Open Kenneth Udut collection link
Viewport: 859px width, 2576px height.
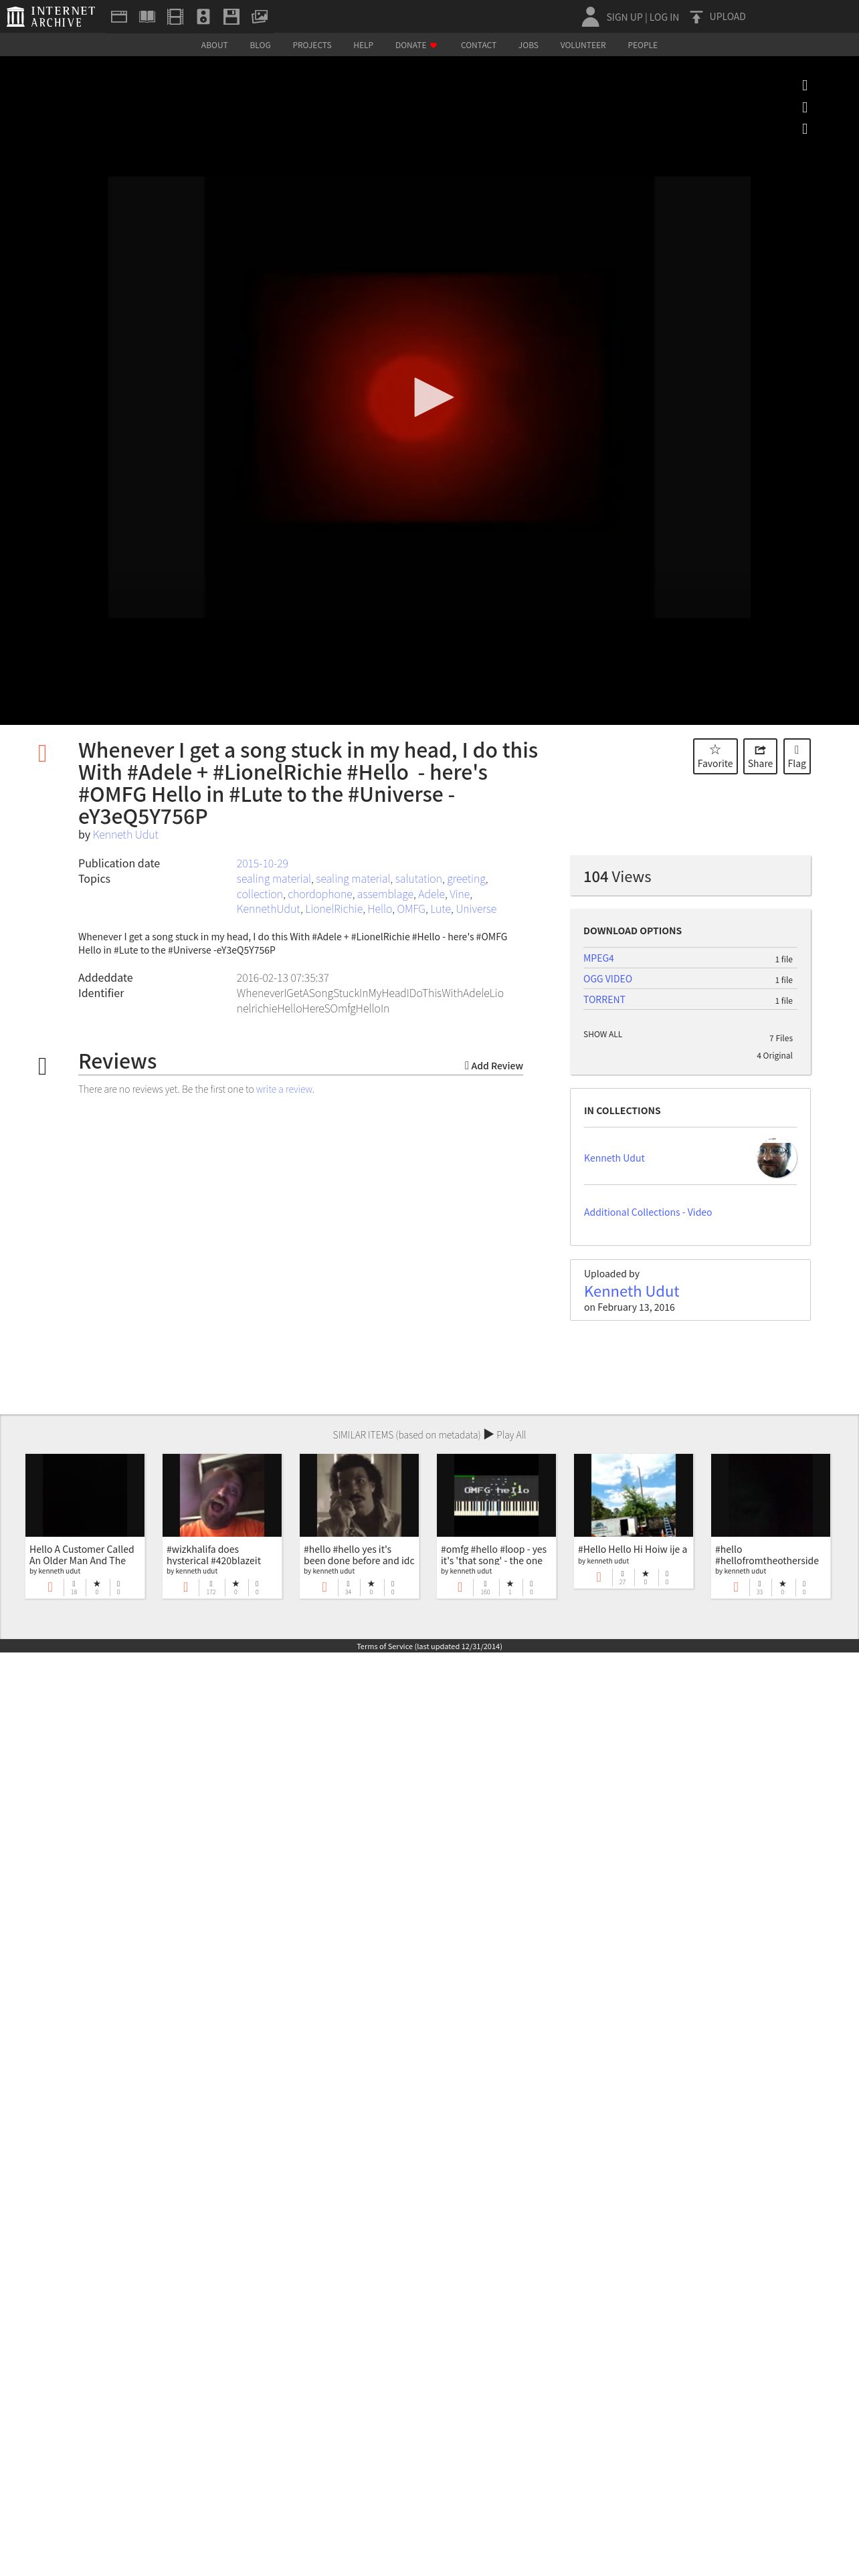(x=614, y=1158)
